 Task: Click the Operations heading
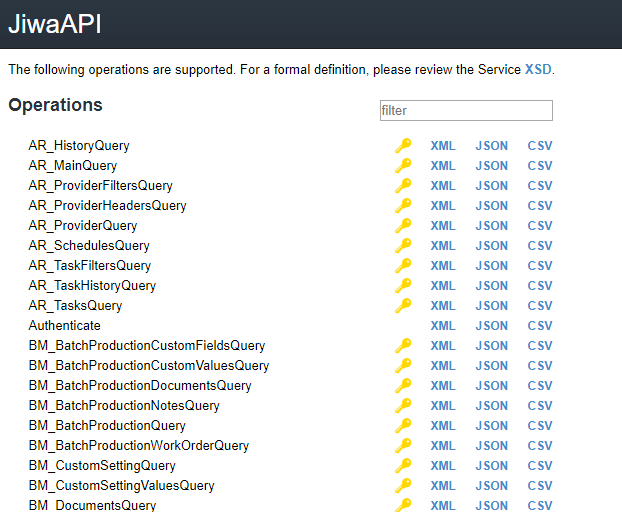coord(56,105)
